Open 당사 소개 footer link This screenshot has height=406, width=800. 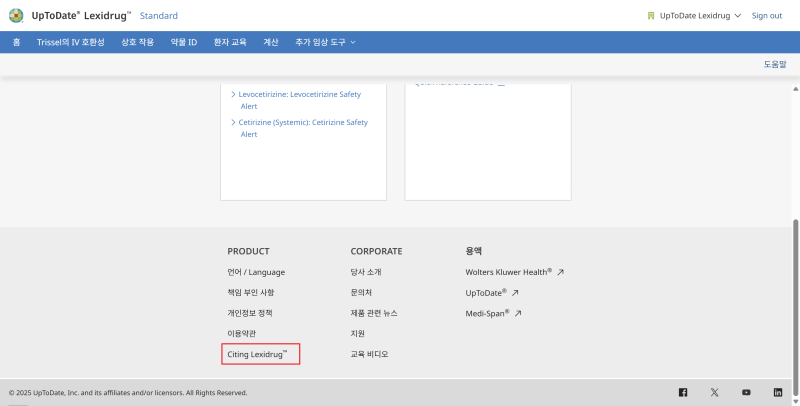366,272
